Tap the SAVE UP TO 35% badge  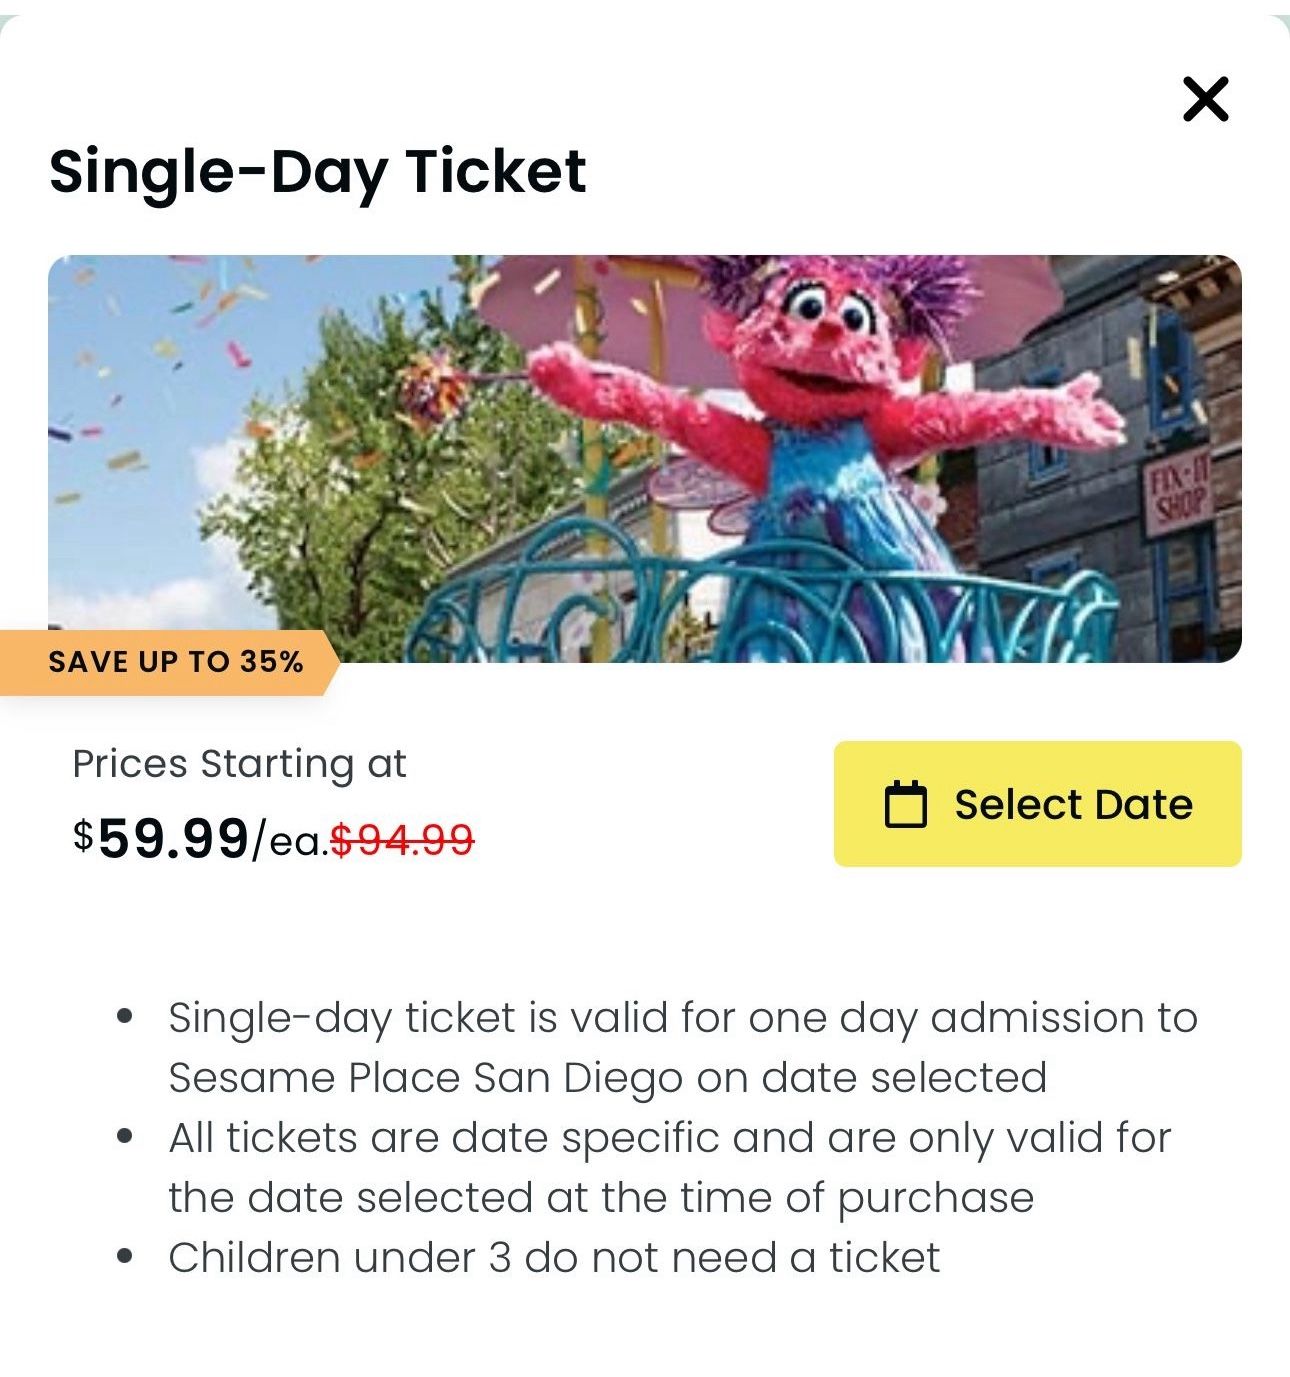[175, 662]
